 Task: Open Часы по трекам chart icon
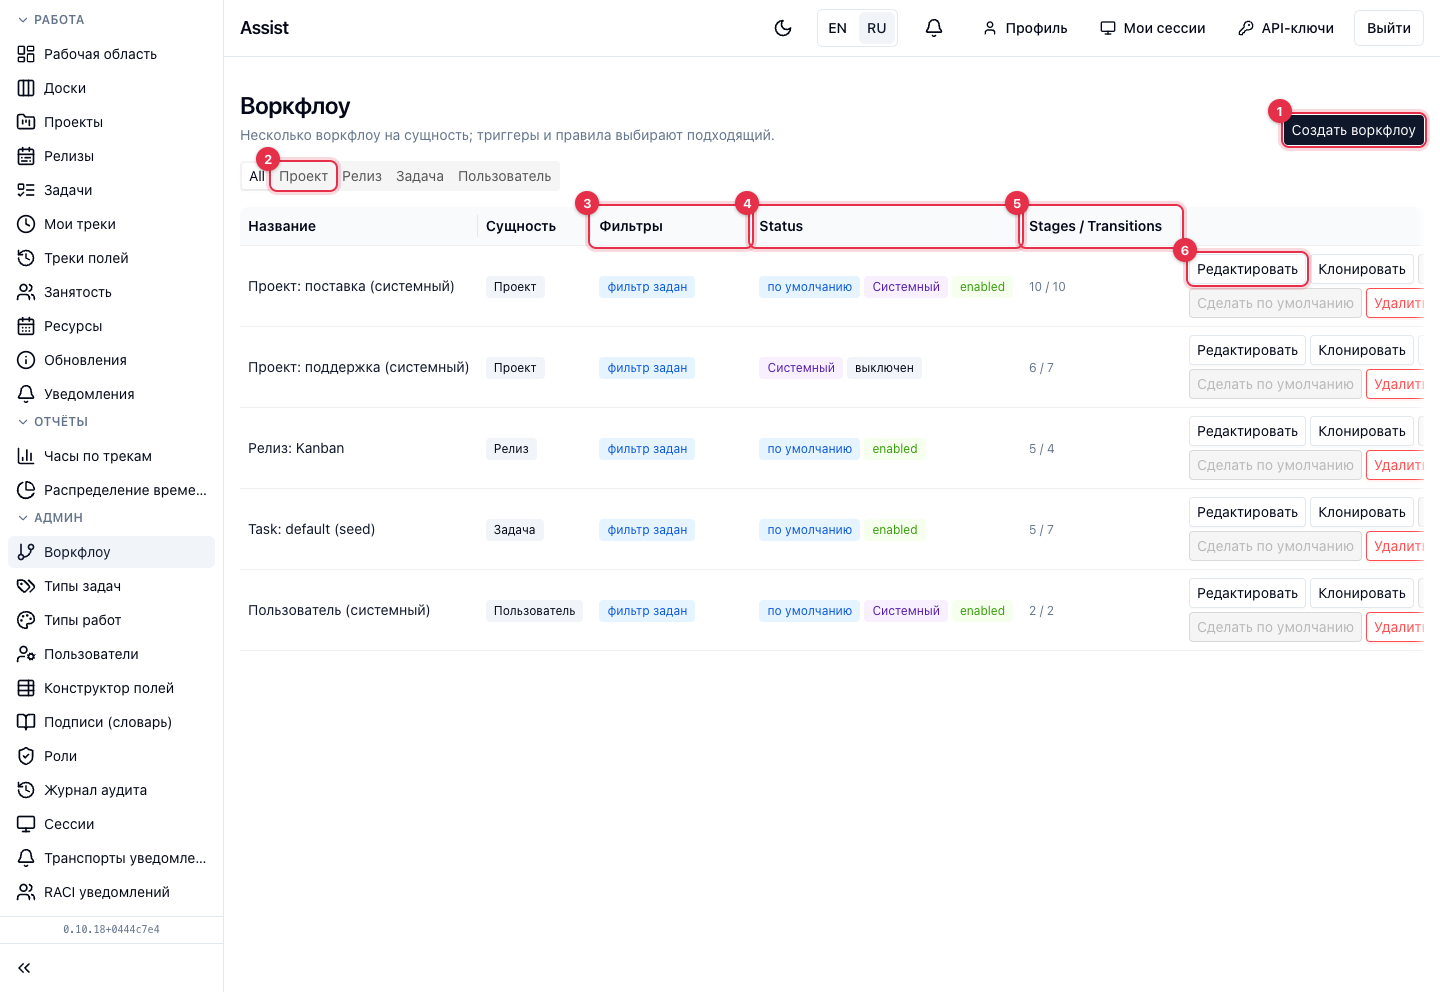26,456
